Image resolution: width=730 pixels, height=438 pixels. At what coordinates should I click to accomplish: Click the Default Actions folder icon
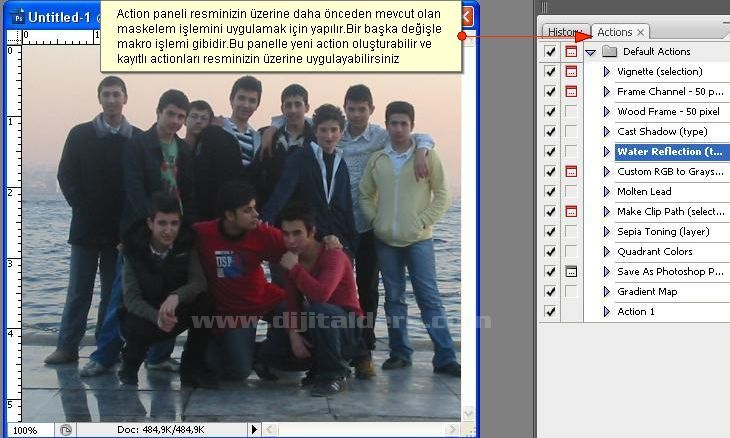[609, 52]
